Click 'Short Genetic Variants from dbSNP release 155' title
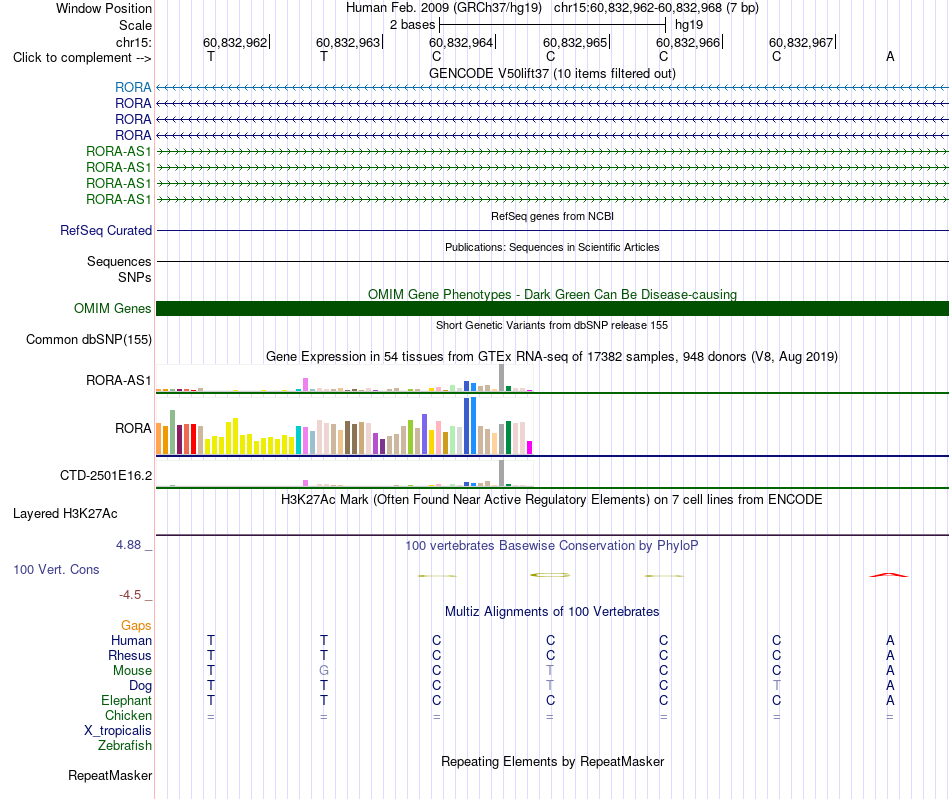The image size is (950, 799). (552, 325)
